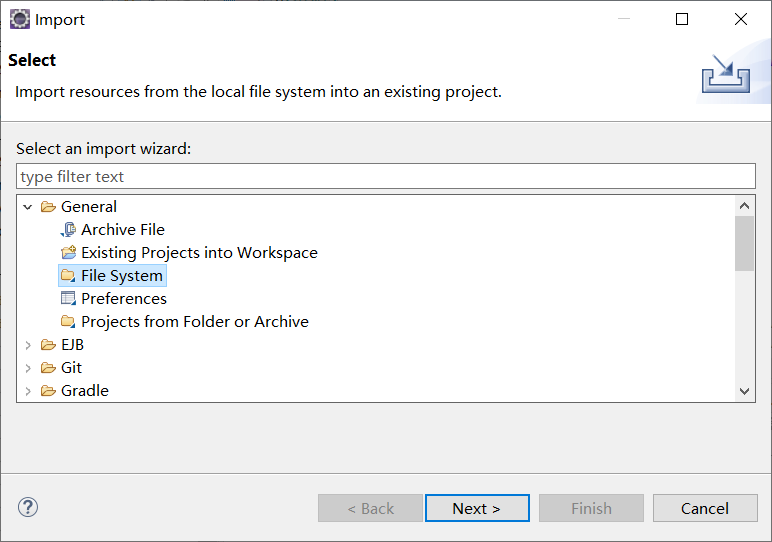Expand the EJB category

point(28,344)
